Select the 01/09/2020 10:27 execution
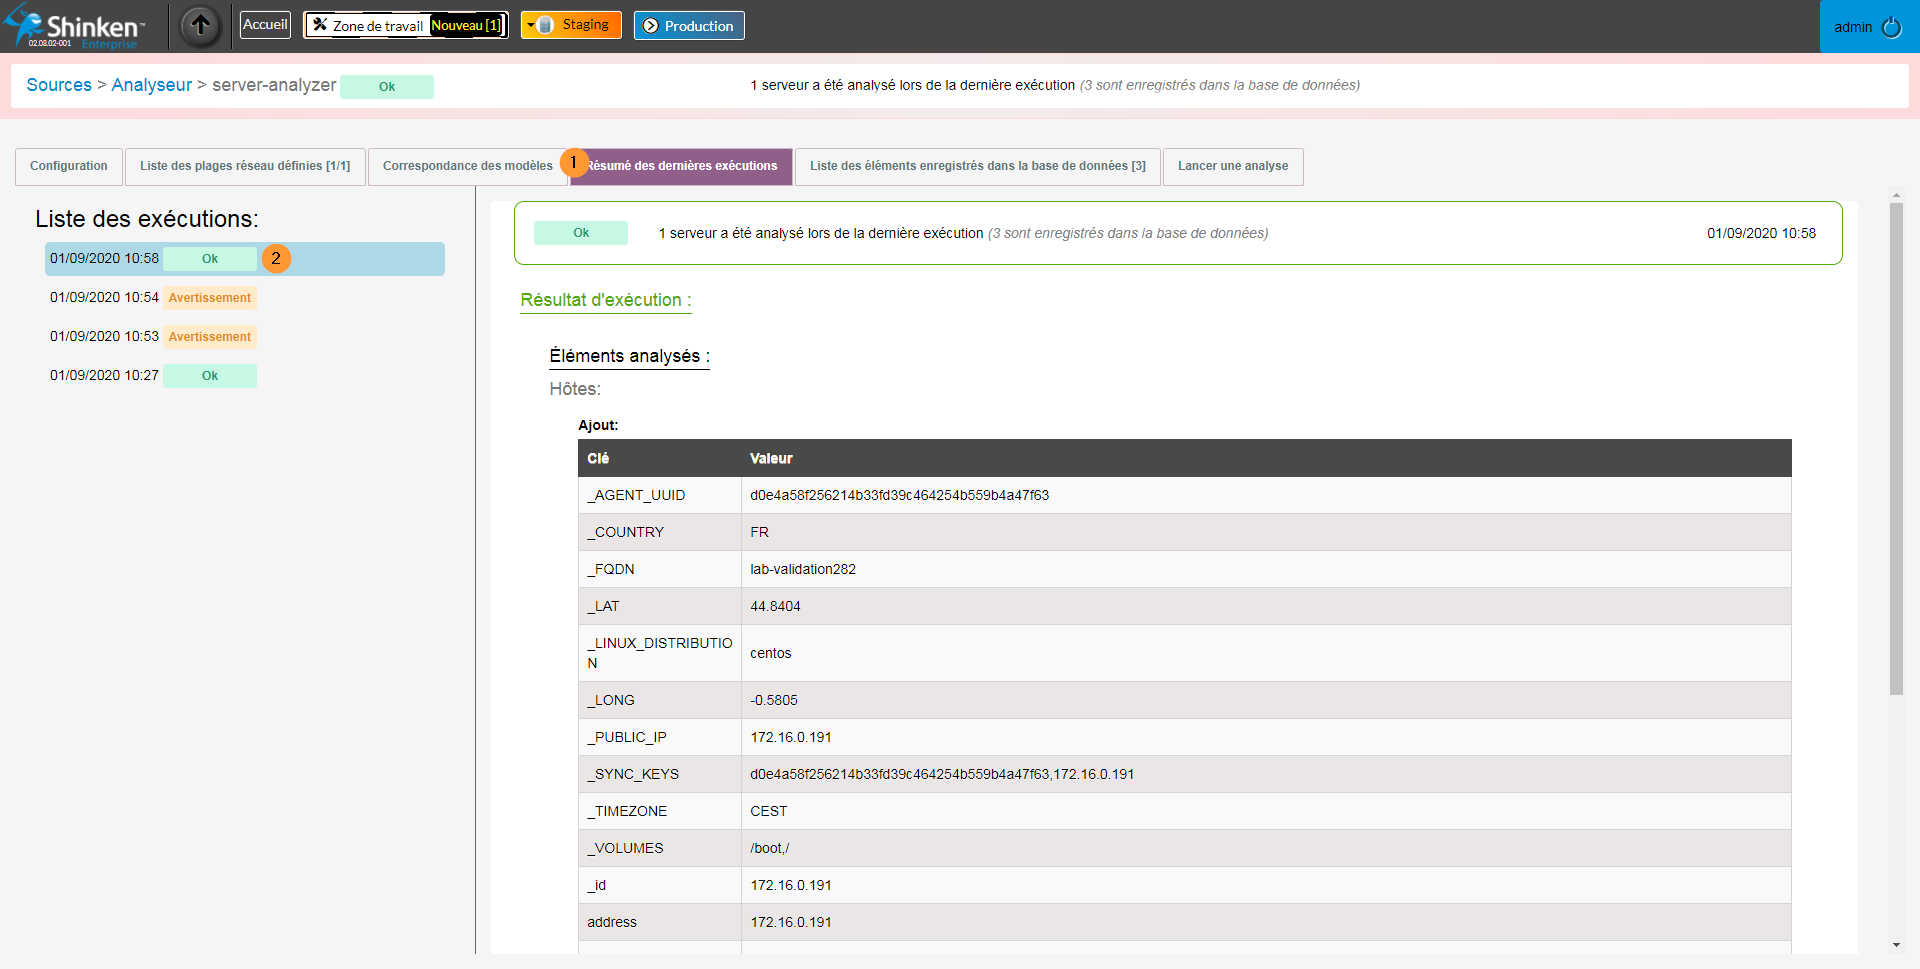The image size is (1920, 969). 105,375
